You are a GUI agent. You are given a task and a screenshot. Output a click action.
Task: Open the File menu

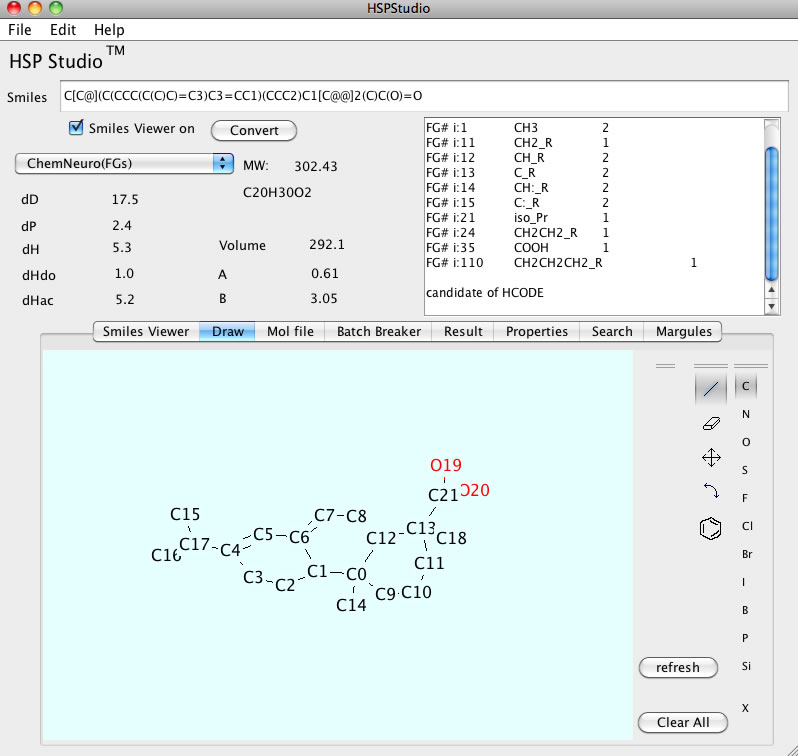(20, 30)
